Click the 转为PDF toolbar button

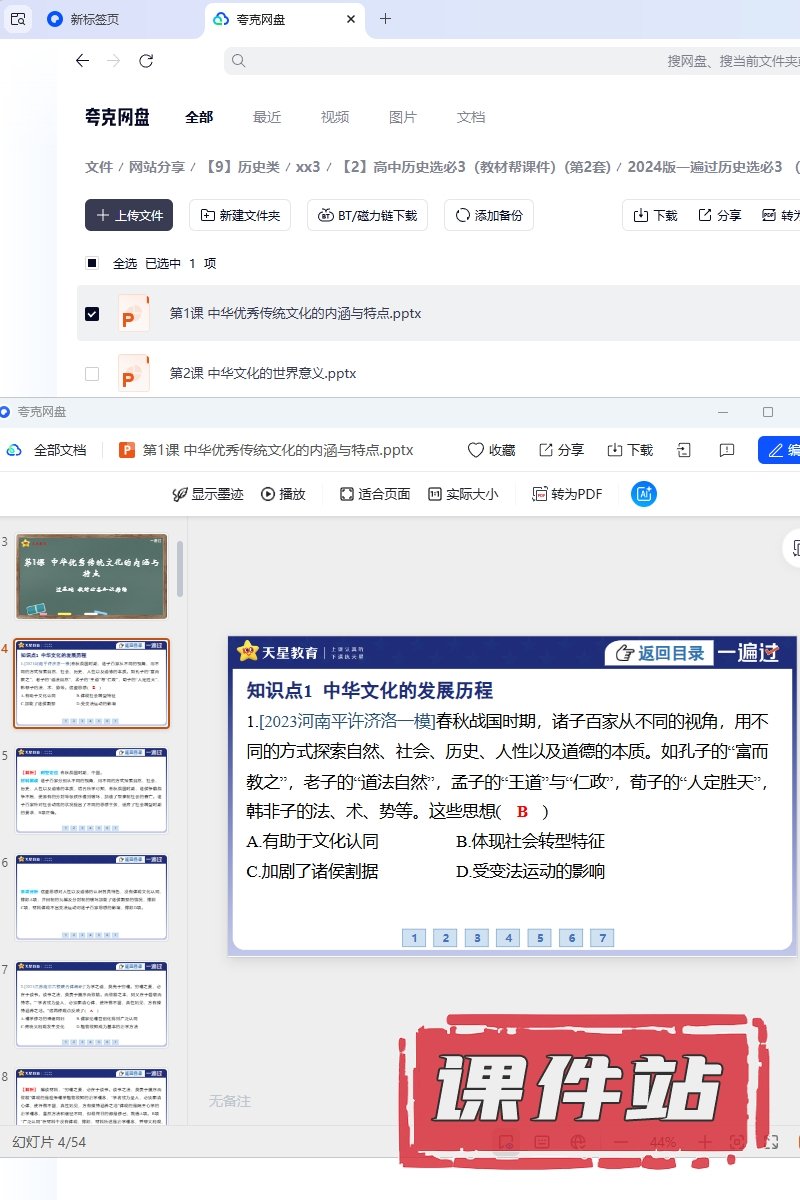click(567, 494)
